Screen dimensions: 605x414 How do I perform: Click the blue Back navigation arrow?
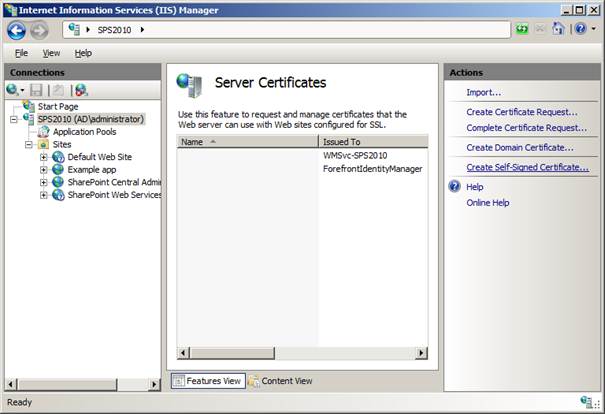17,30
